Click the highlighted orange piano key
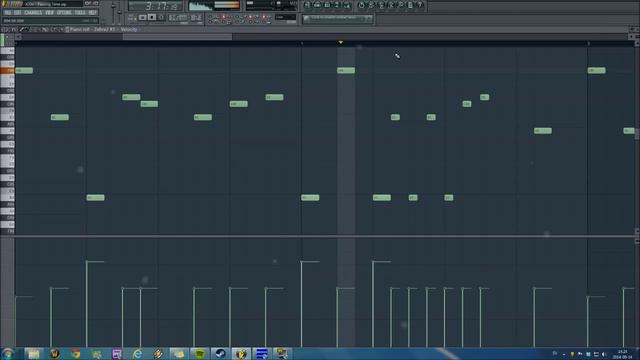Screen dimensions: 640x360 tap(7, 71)
